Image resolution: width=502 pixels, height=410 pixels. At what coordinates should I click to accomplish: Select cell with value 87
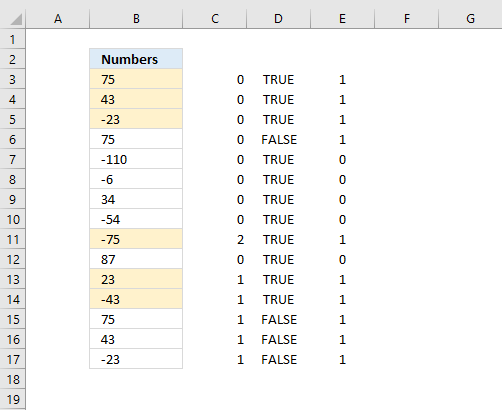click(136, 259)
